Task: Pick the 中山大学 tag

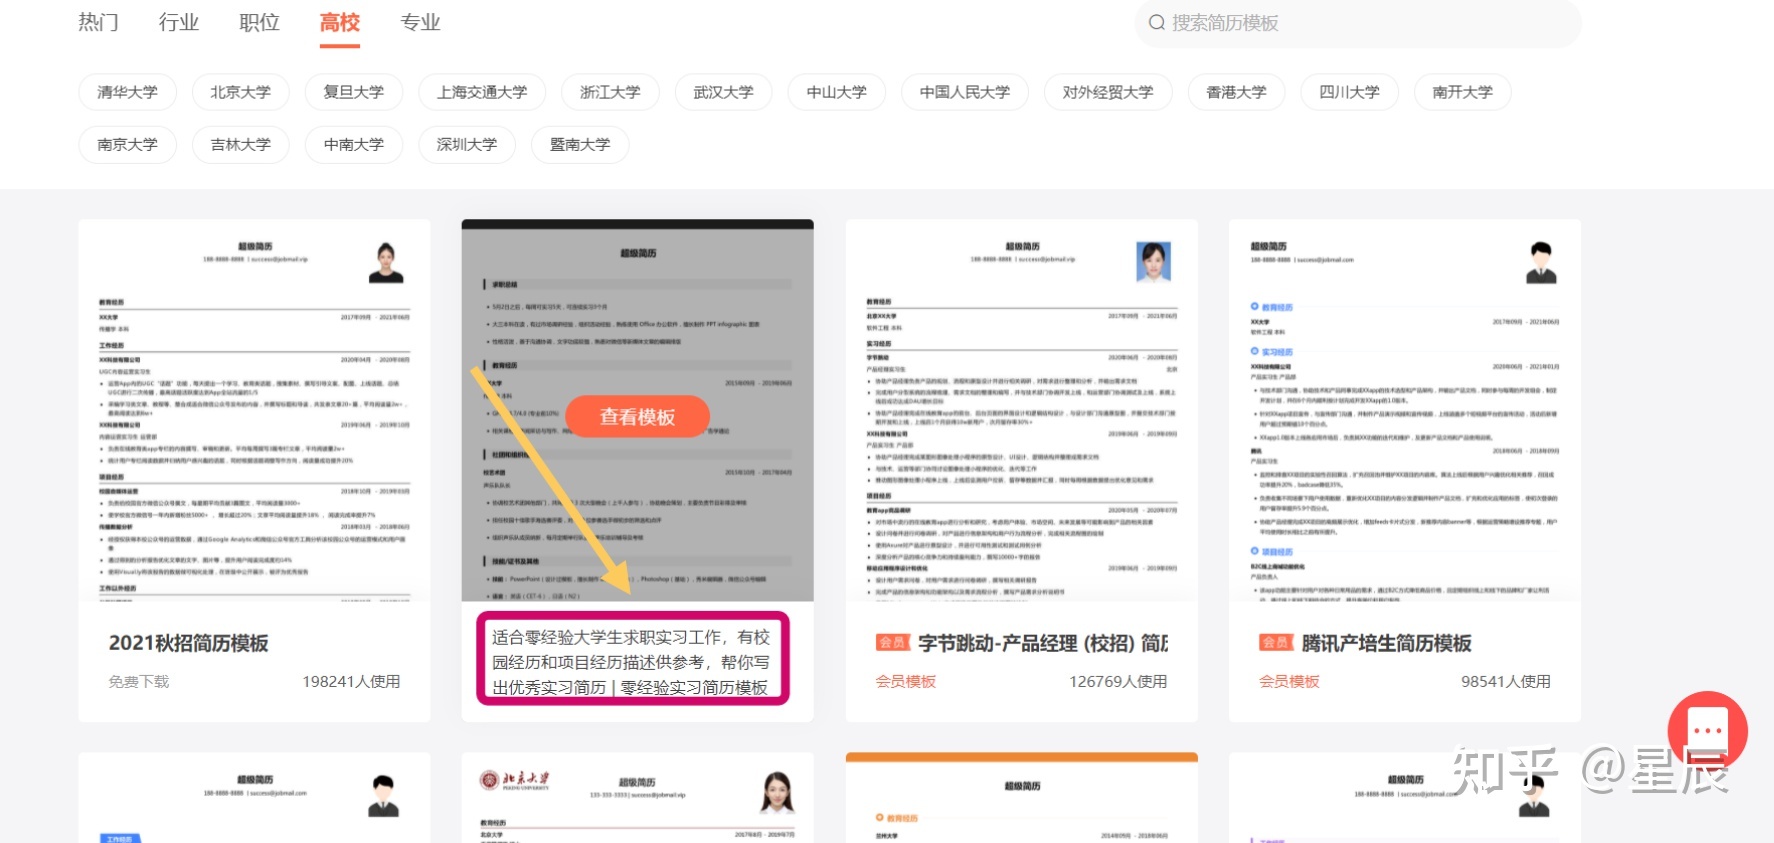Action: pos(836,92)
